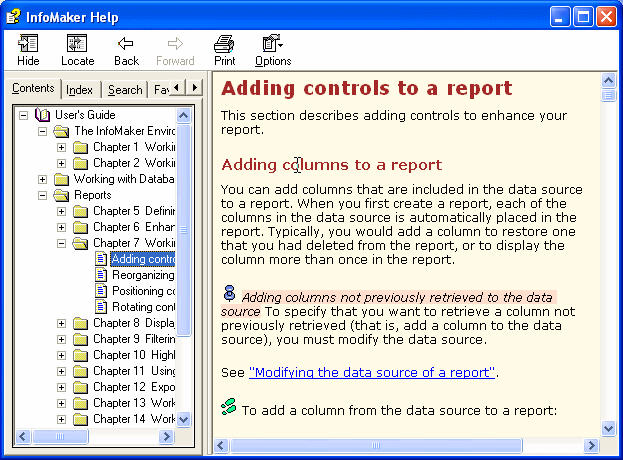
Task: Click tree pane horizontal scroll right arrow
Action: [x=166, y=437]
